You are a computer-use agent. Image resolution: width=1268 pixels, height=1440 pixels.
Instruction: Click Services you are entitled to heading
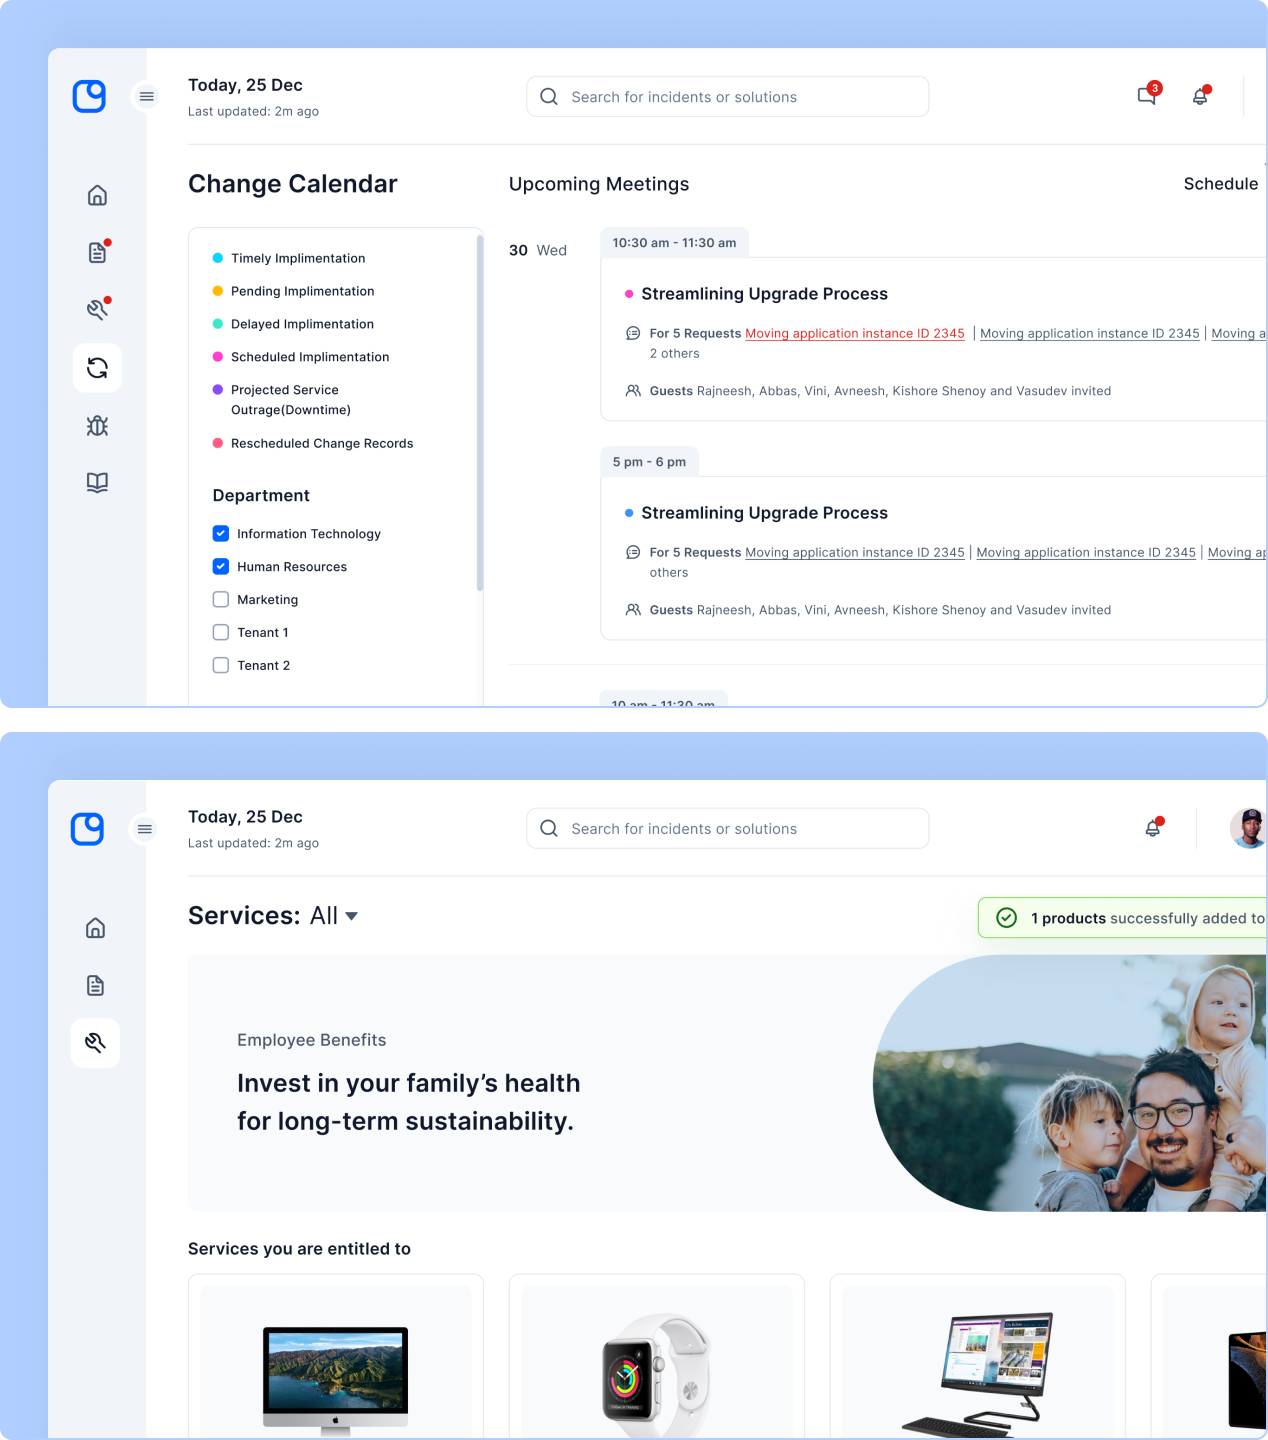pos(299,1249)
